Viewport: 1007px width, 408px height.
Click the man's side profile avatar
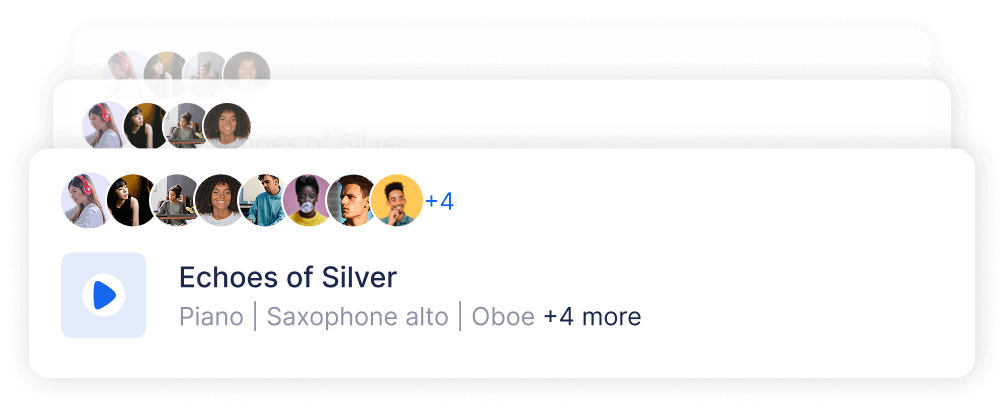351,200
